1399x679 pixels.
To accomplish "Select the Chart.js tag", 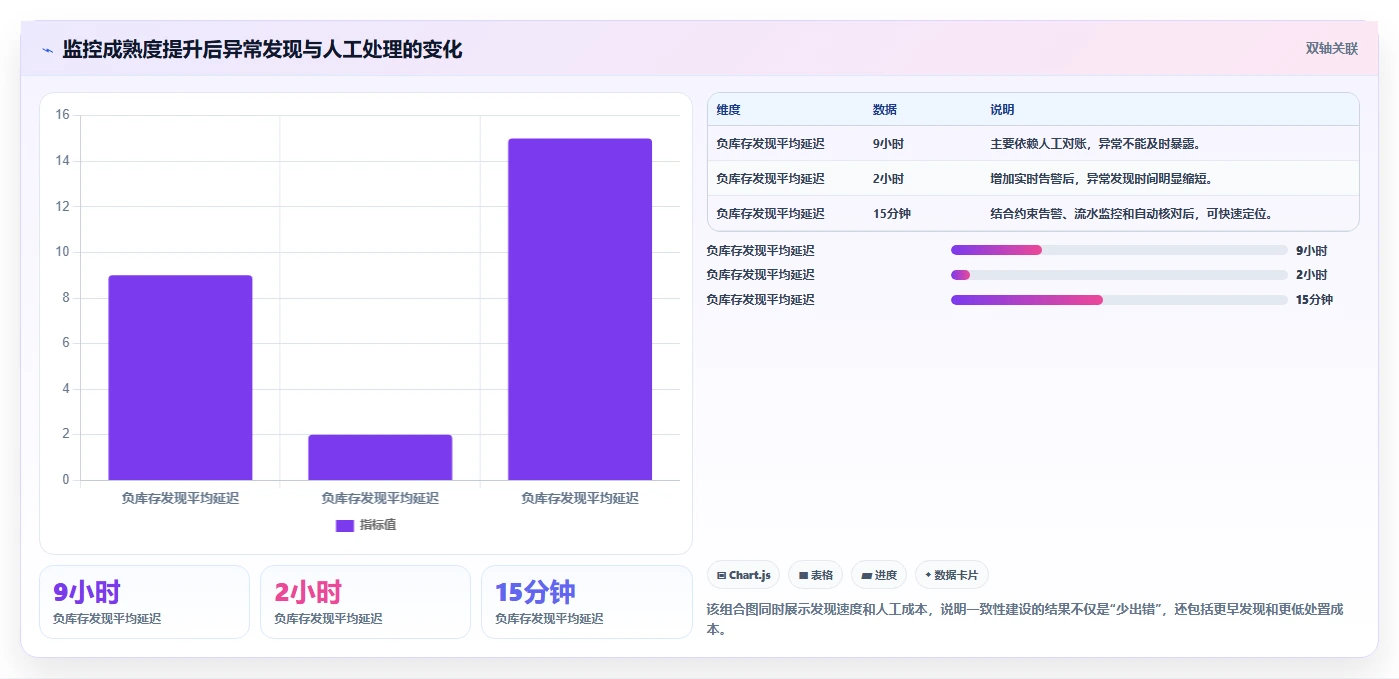I will point(743,575).
